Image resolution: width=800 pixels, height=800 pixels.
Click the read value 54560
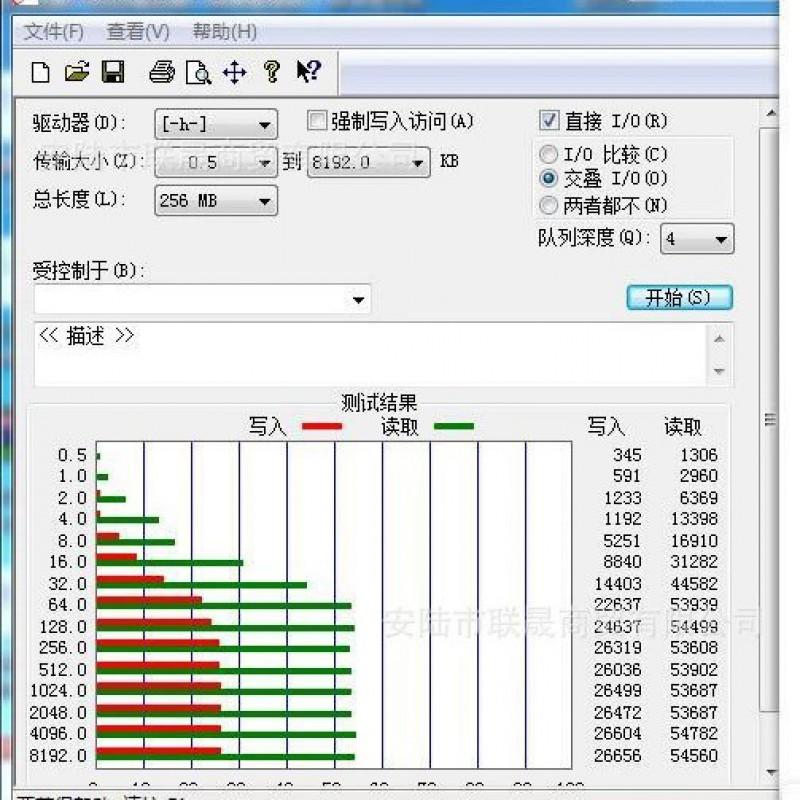(x=694, y=755)
